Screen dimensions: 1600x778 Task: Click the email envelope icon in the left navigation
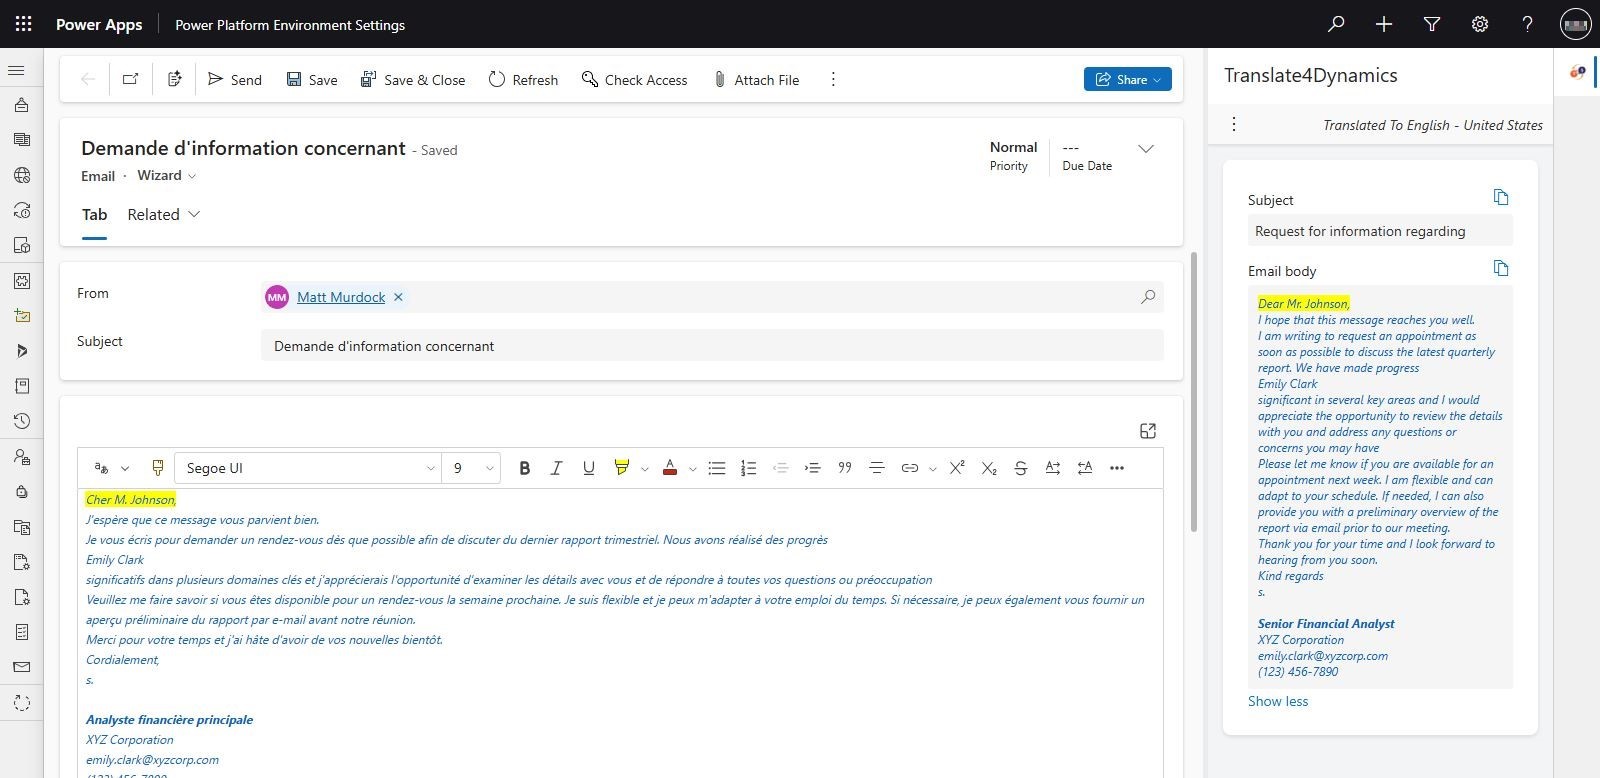coord(22,667)
